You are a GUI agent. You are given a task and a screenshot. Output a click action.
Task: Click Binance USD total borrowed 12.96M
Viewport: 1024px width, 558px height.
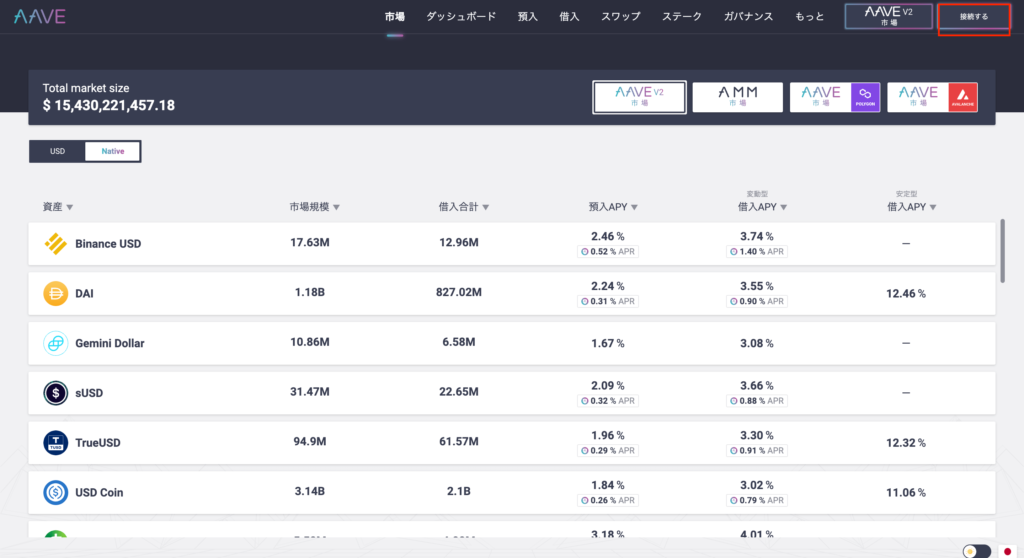point(458,242)
